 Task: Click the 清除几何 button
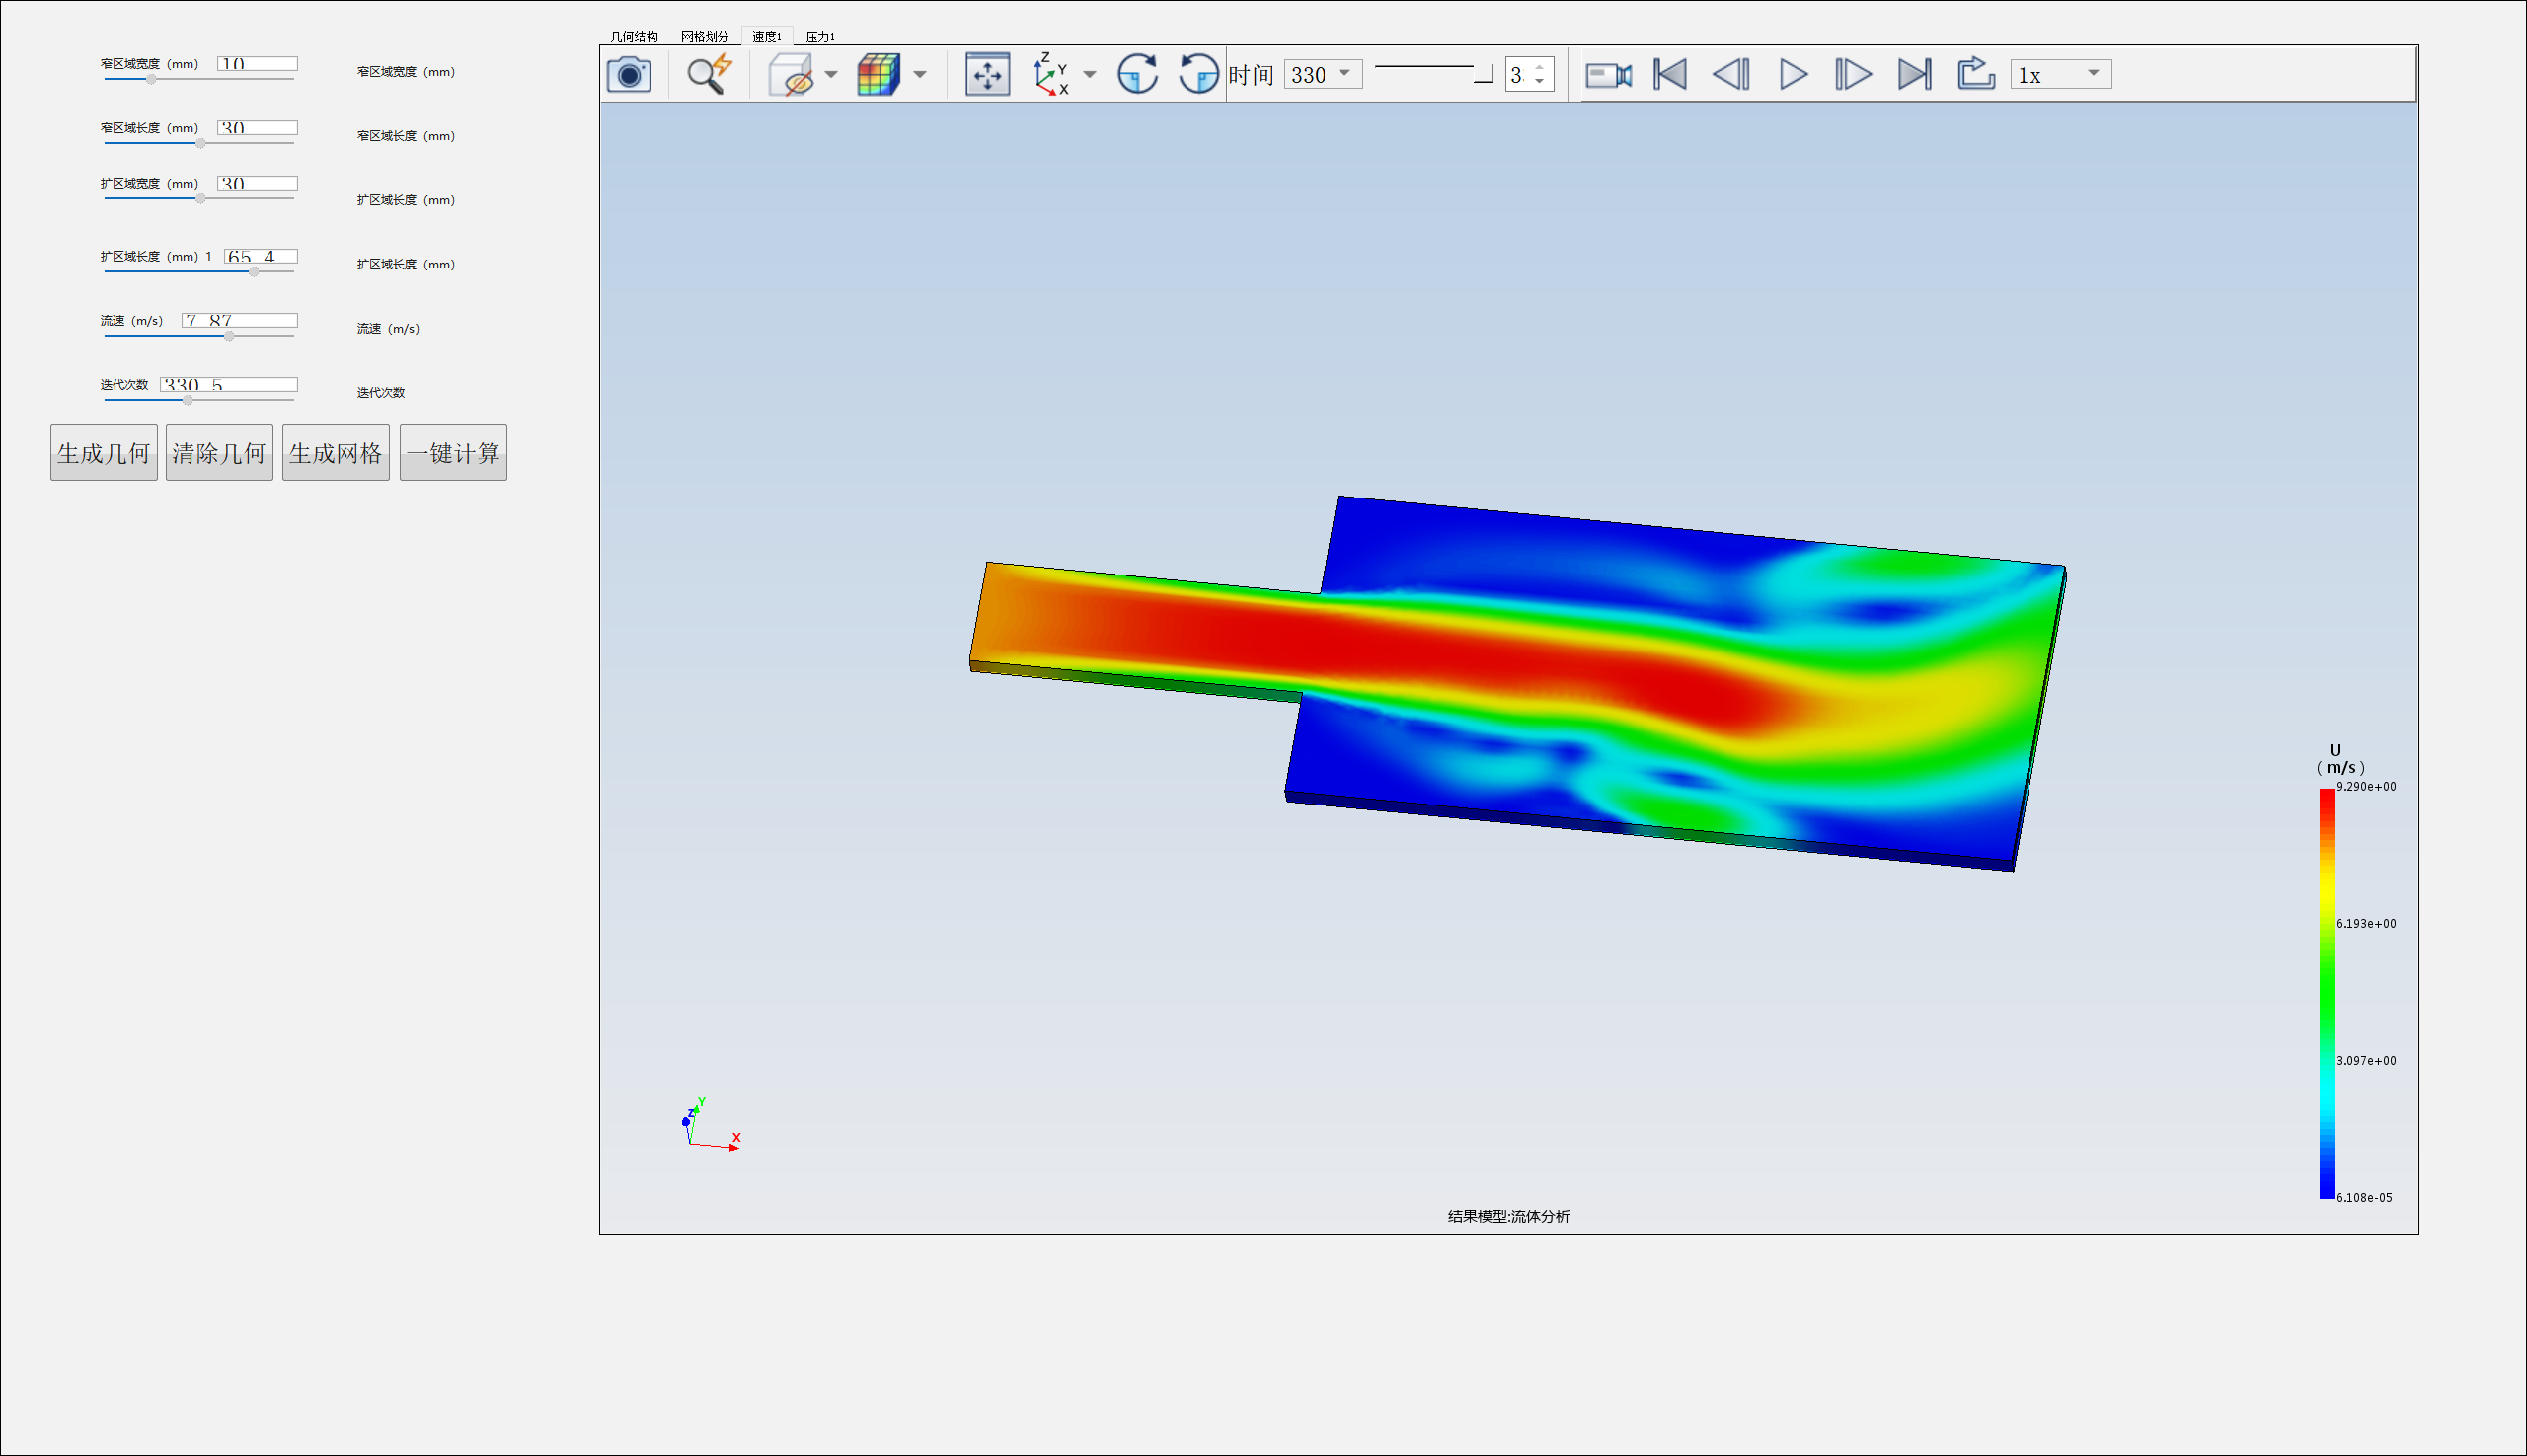(219, 453)
